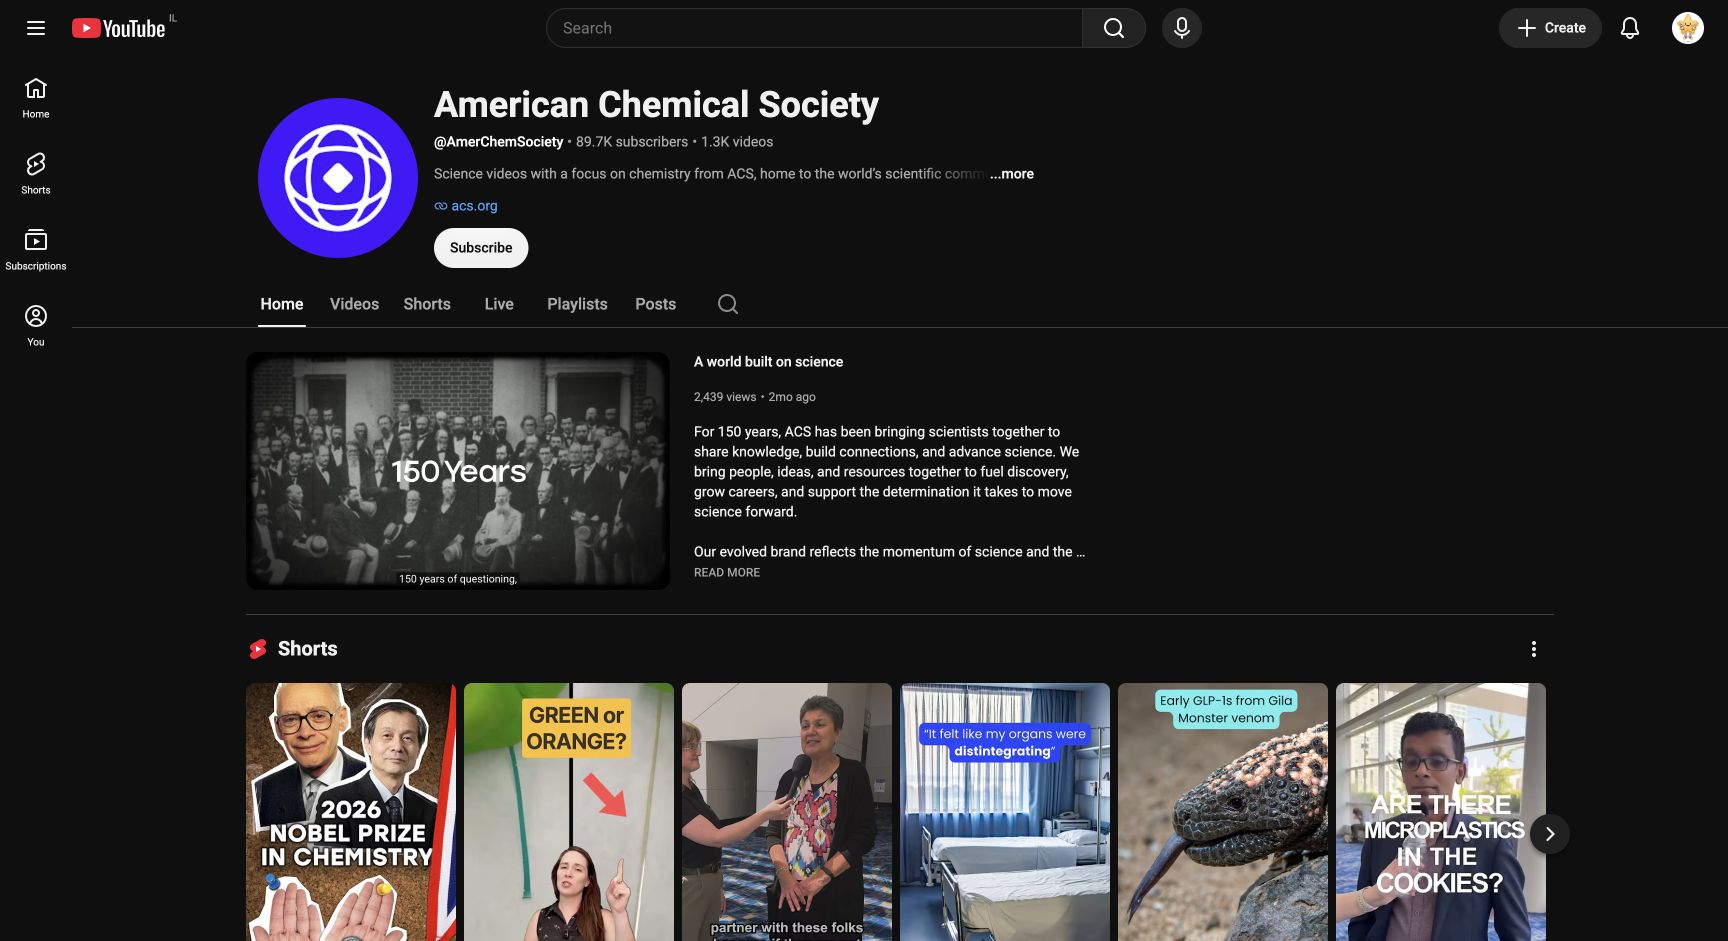Open the 'partner with these folks' interview short
Screen dimensions: 1728x941
tap(787, 812)
